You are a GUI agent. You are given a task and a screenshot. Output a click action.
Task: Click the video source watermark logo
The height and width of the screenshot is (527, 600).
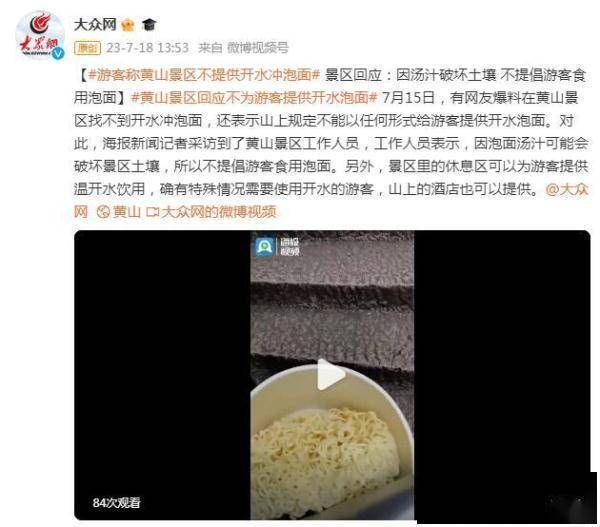pyautogui.click(x=277, y=246)
